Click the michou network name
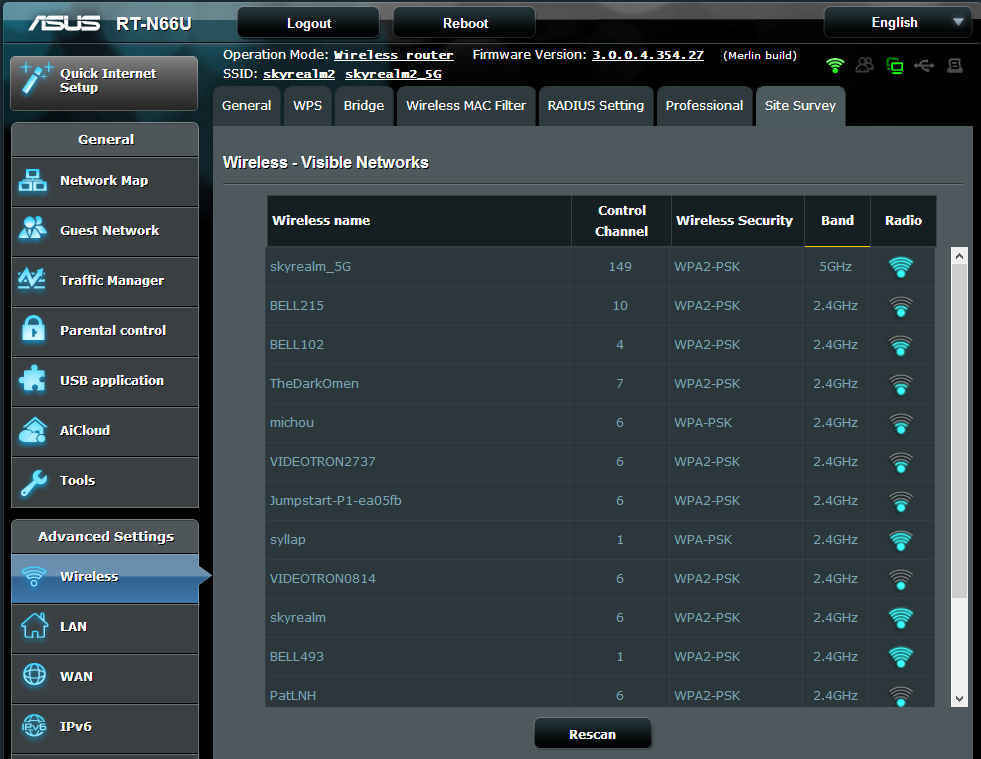This screenshot has width=981, height=759. tap(292, 423)
